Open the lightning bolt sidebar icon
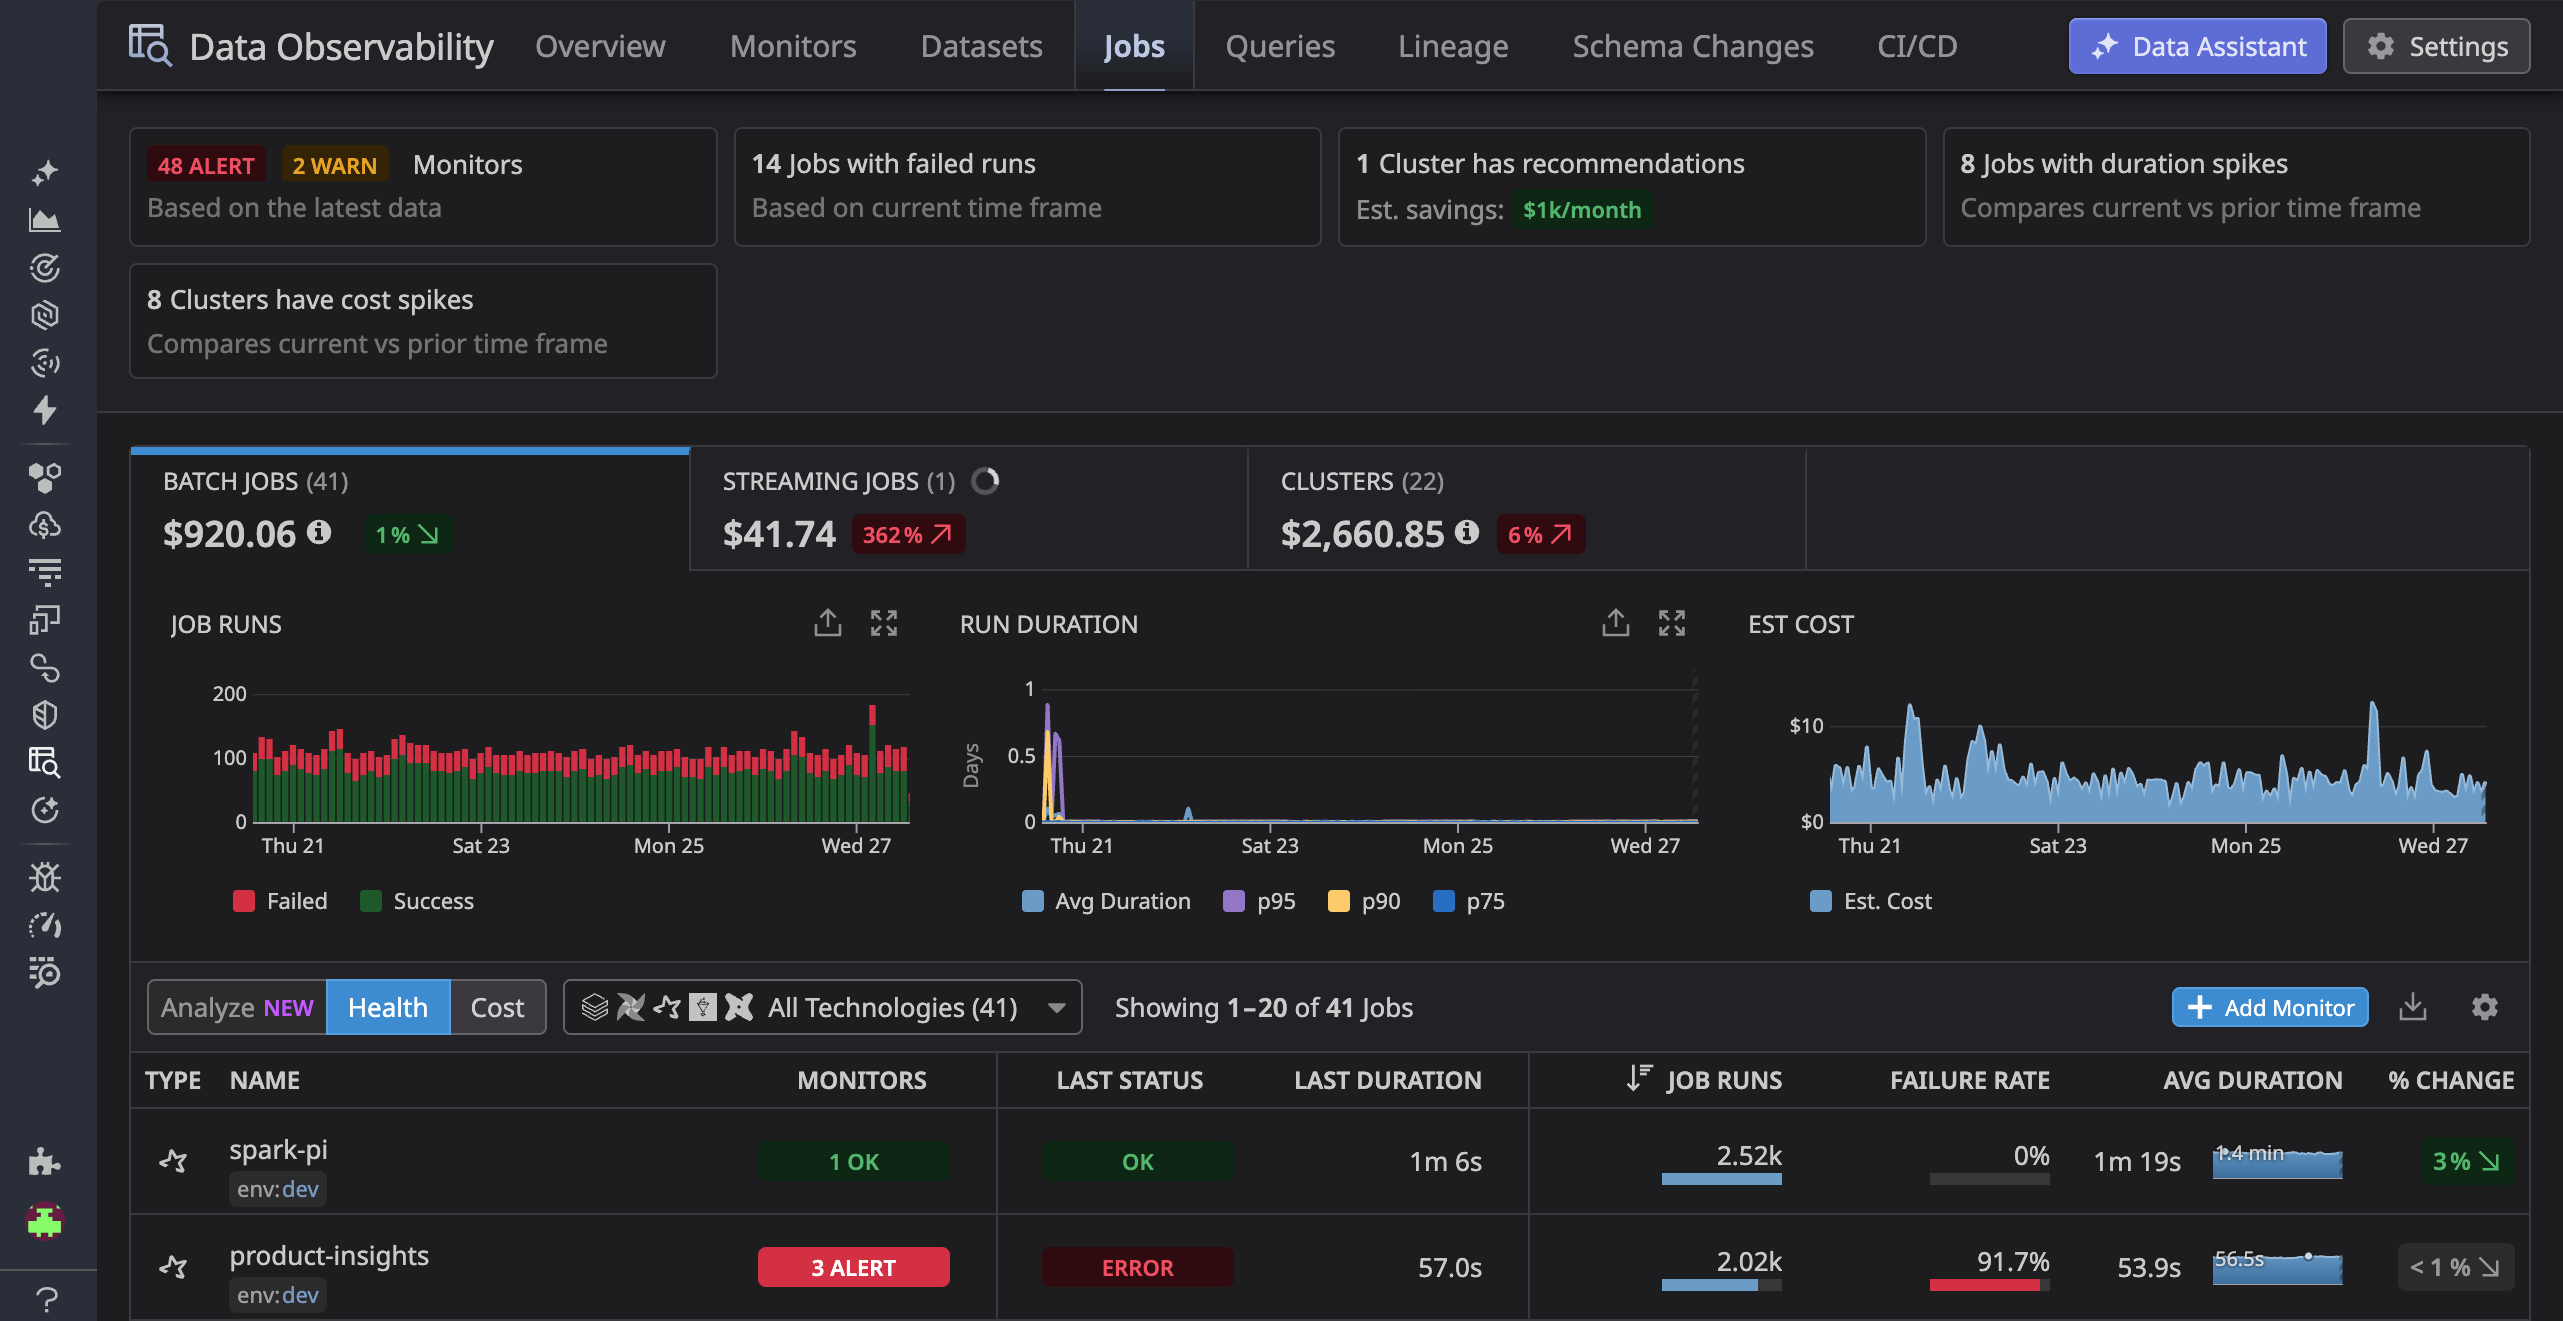This screenshot has width=2563, height=1321. pyautogui.click(x=45, y=410)
